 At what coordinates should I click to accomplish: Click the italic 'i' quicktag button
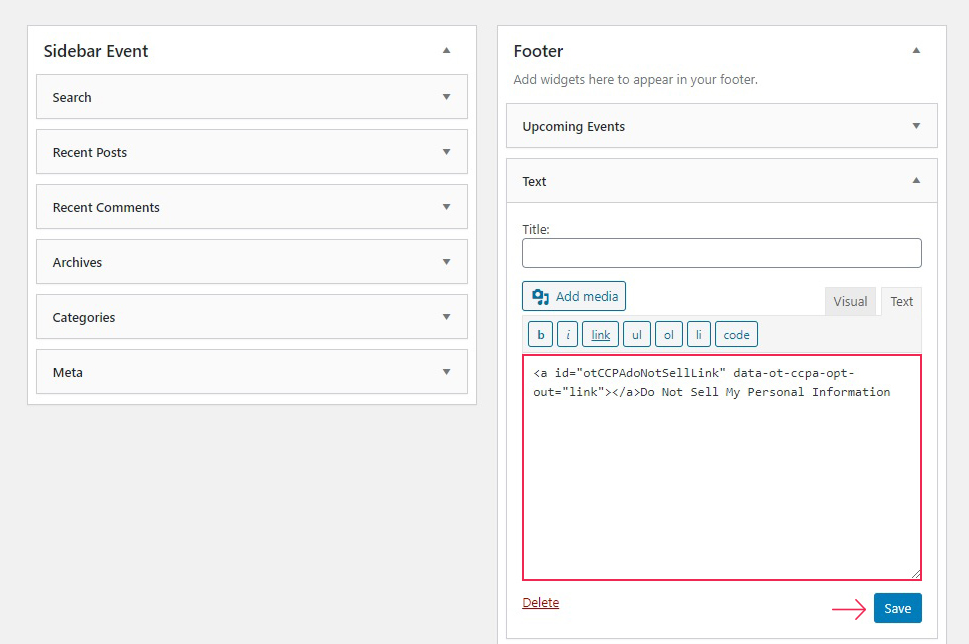pos(567,334)
